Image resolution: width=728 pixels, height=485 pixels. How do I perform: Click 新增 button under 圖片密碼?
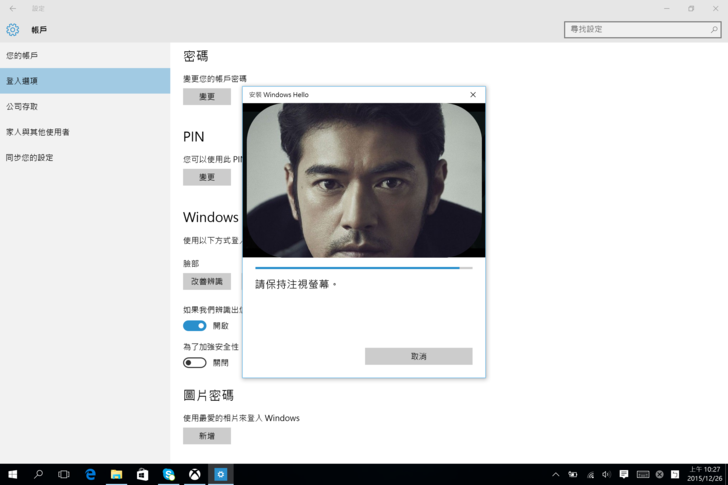tap(207, 436)
